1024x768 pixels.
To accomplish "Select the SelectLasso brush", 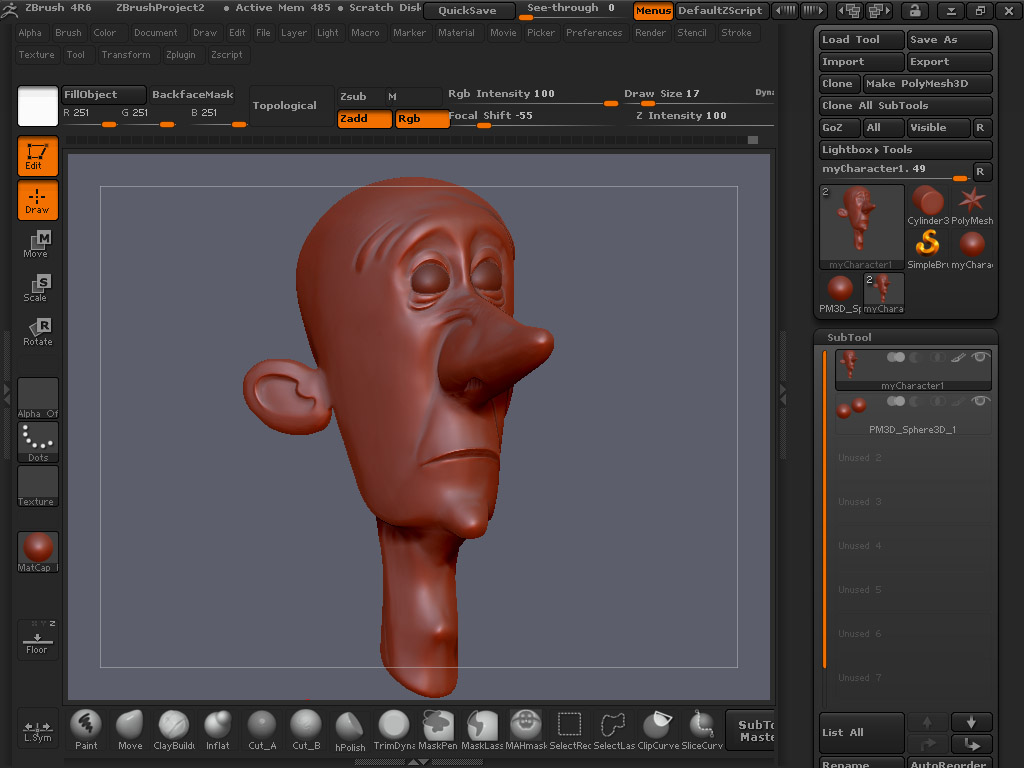I will pyautogui.click(x=614, y=729).
